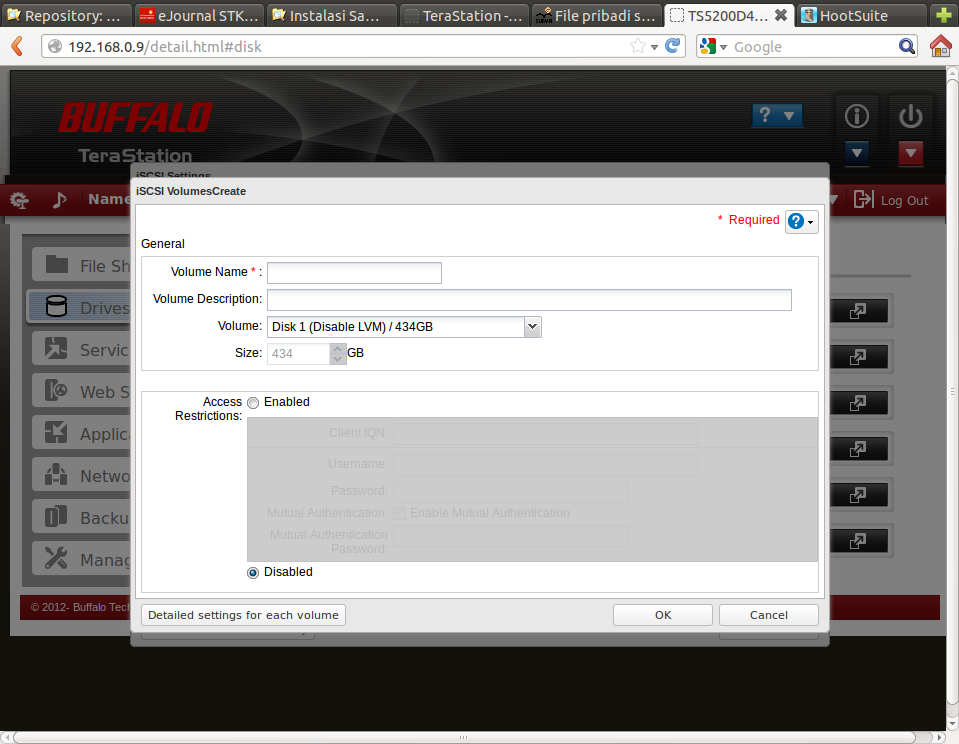Cancel the iSCSI volume dialog
Image resolution: width=959 pixels, height=744 pixels.
[x=768, y=615]
